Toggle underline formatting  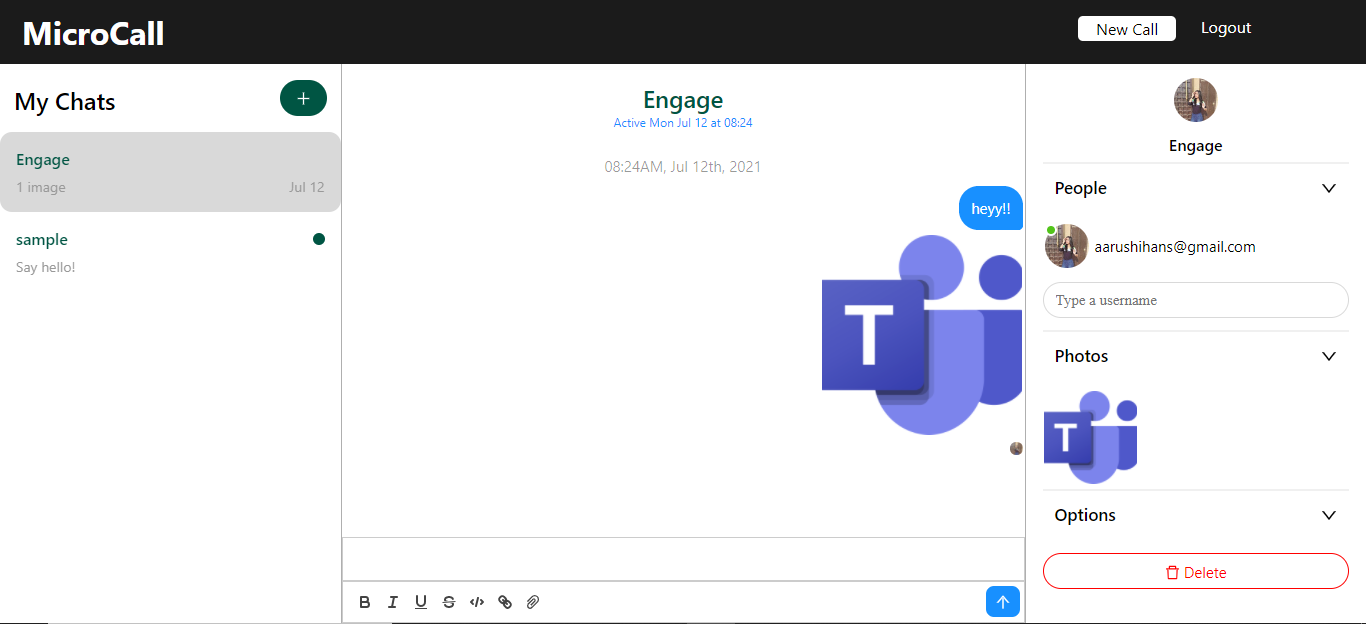pos(421,602)
